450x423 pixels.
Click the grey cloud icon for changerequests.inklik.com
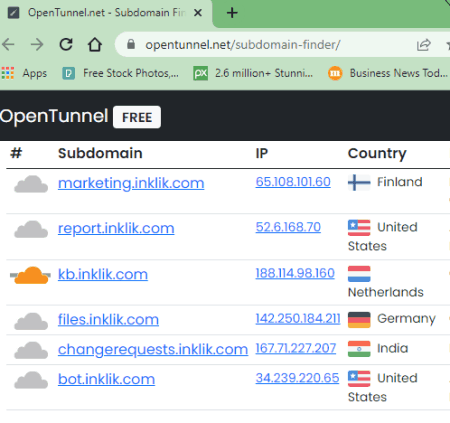coord(31,350)
